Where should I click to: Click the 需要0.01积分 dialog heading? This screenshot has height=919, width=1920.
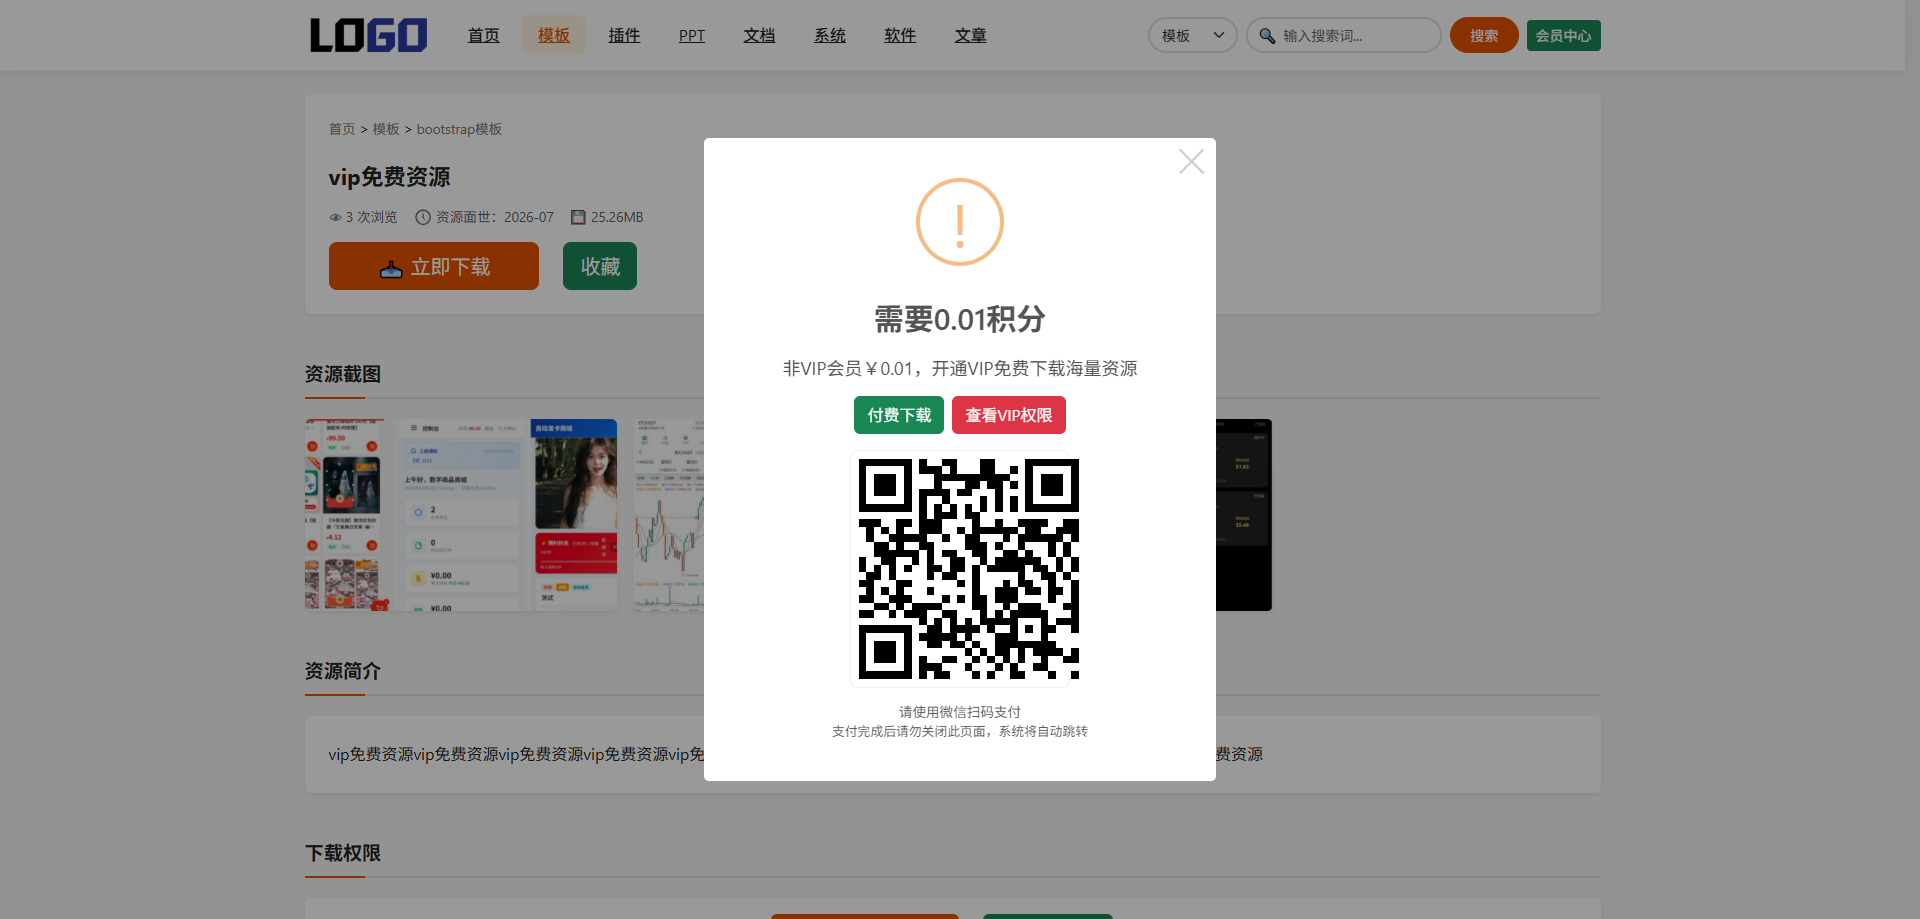point(960,319)
